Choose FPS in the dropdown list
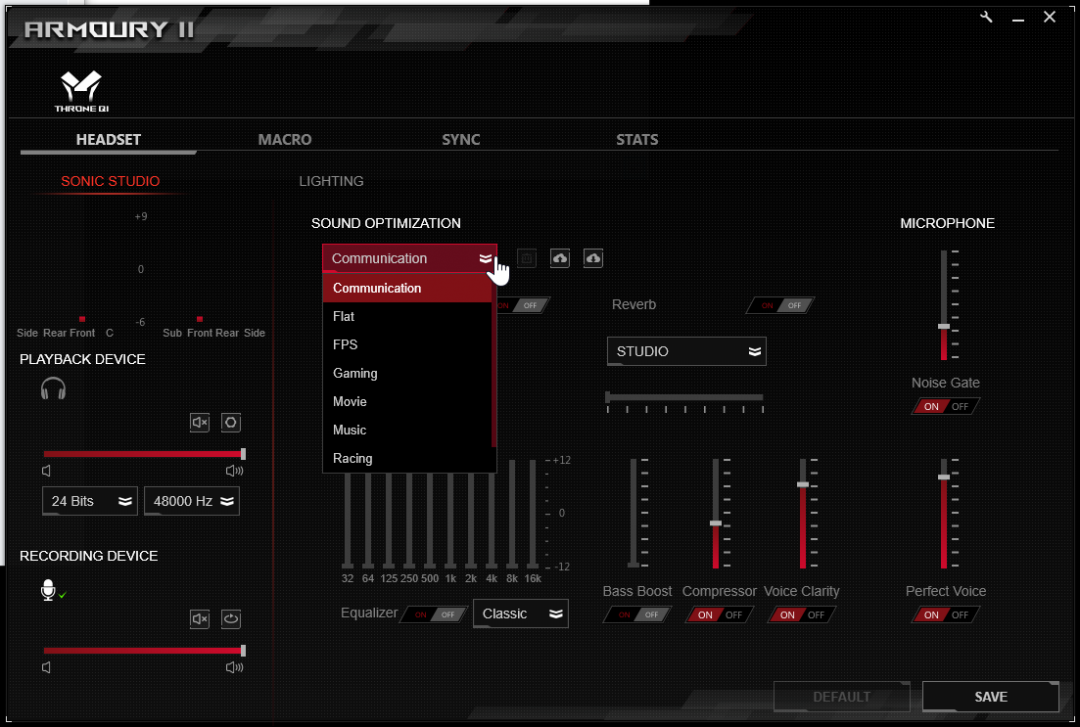Viewport: 1080px width, 727px height. click(407, 345)
